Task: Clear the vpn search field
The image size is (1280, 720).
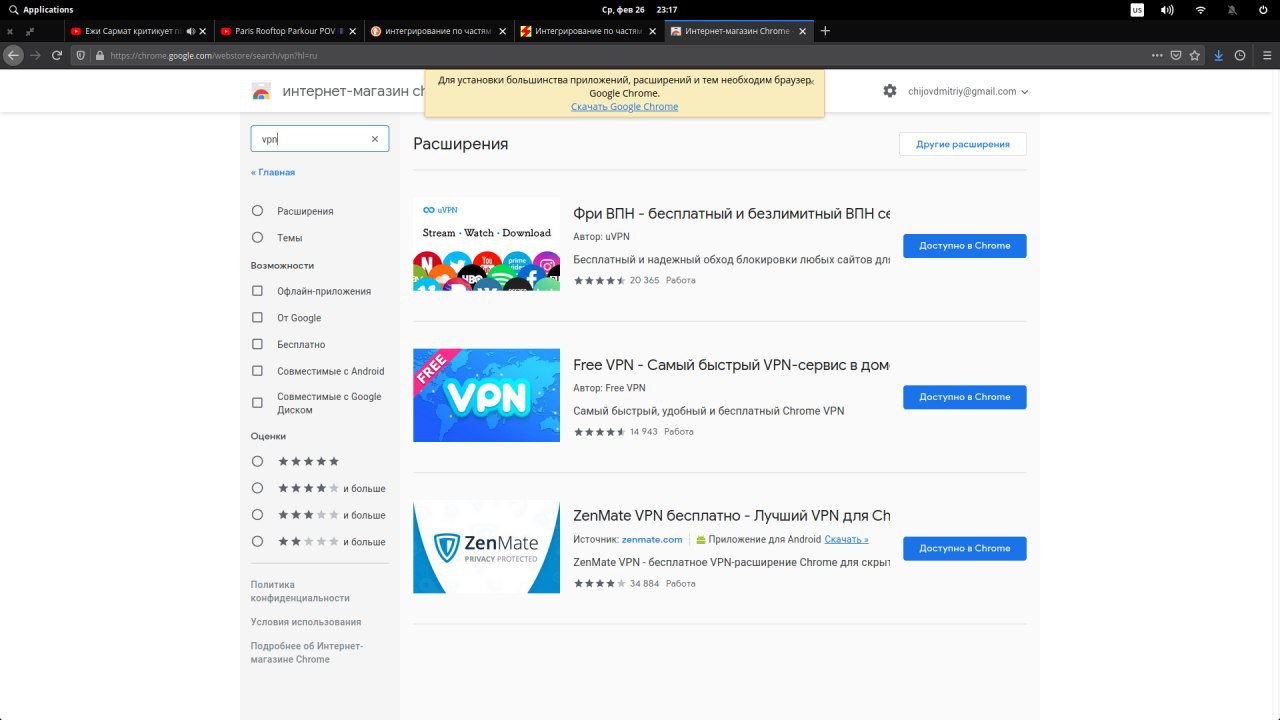Action: (x=375, y=139)
